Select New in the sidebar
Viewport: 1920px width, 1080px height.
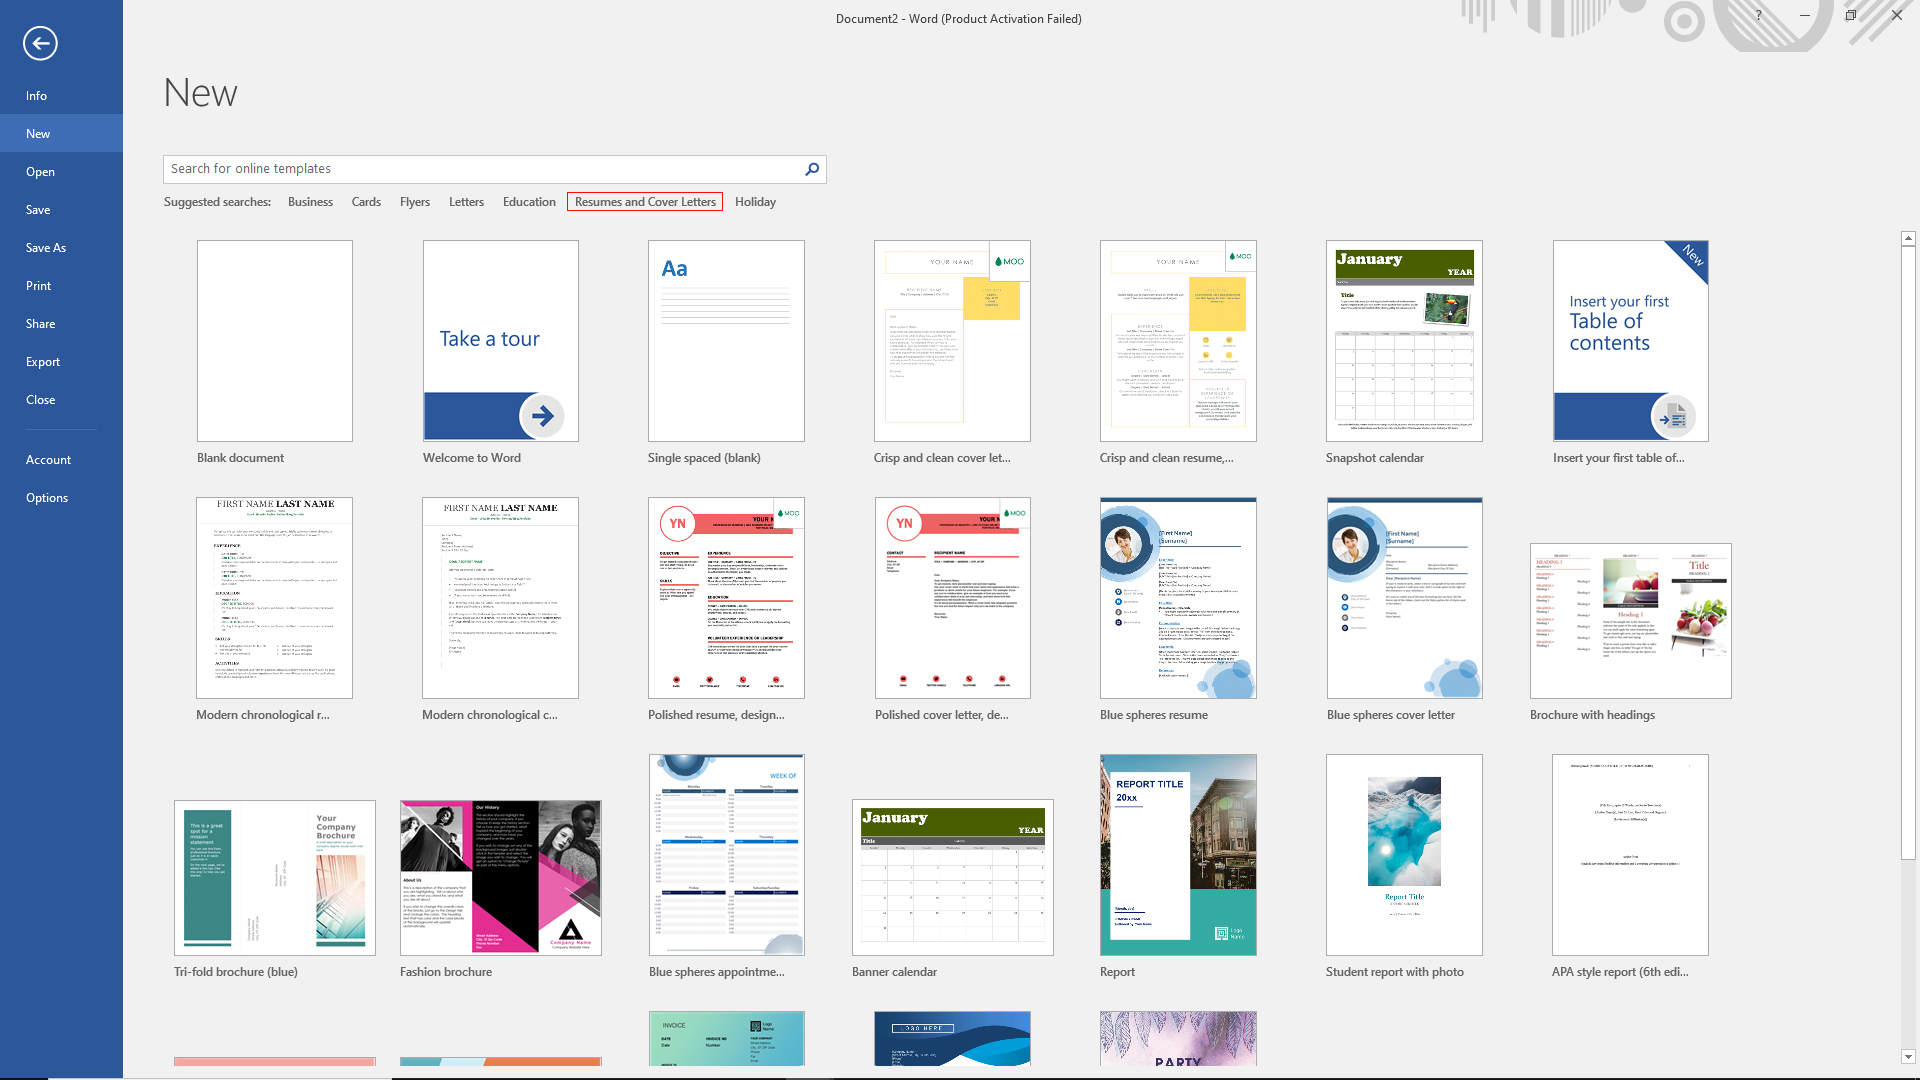coord(61,133)
